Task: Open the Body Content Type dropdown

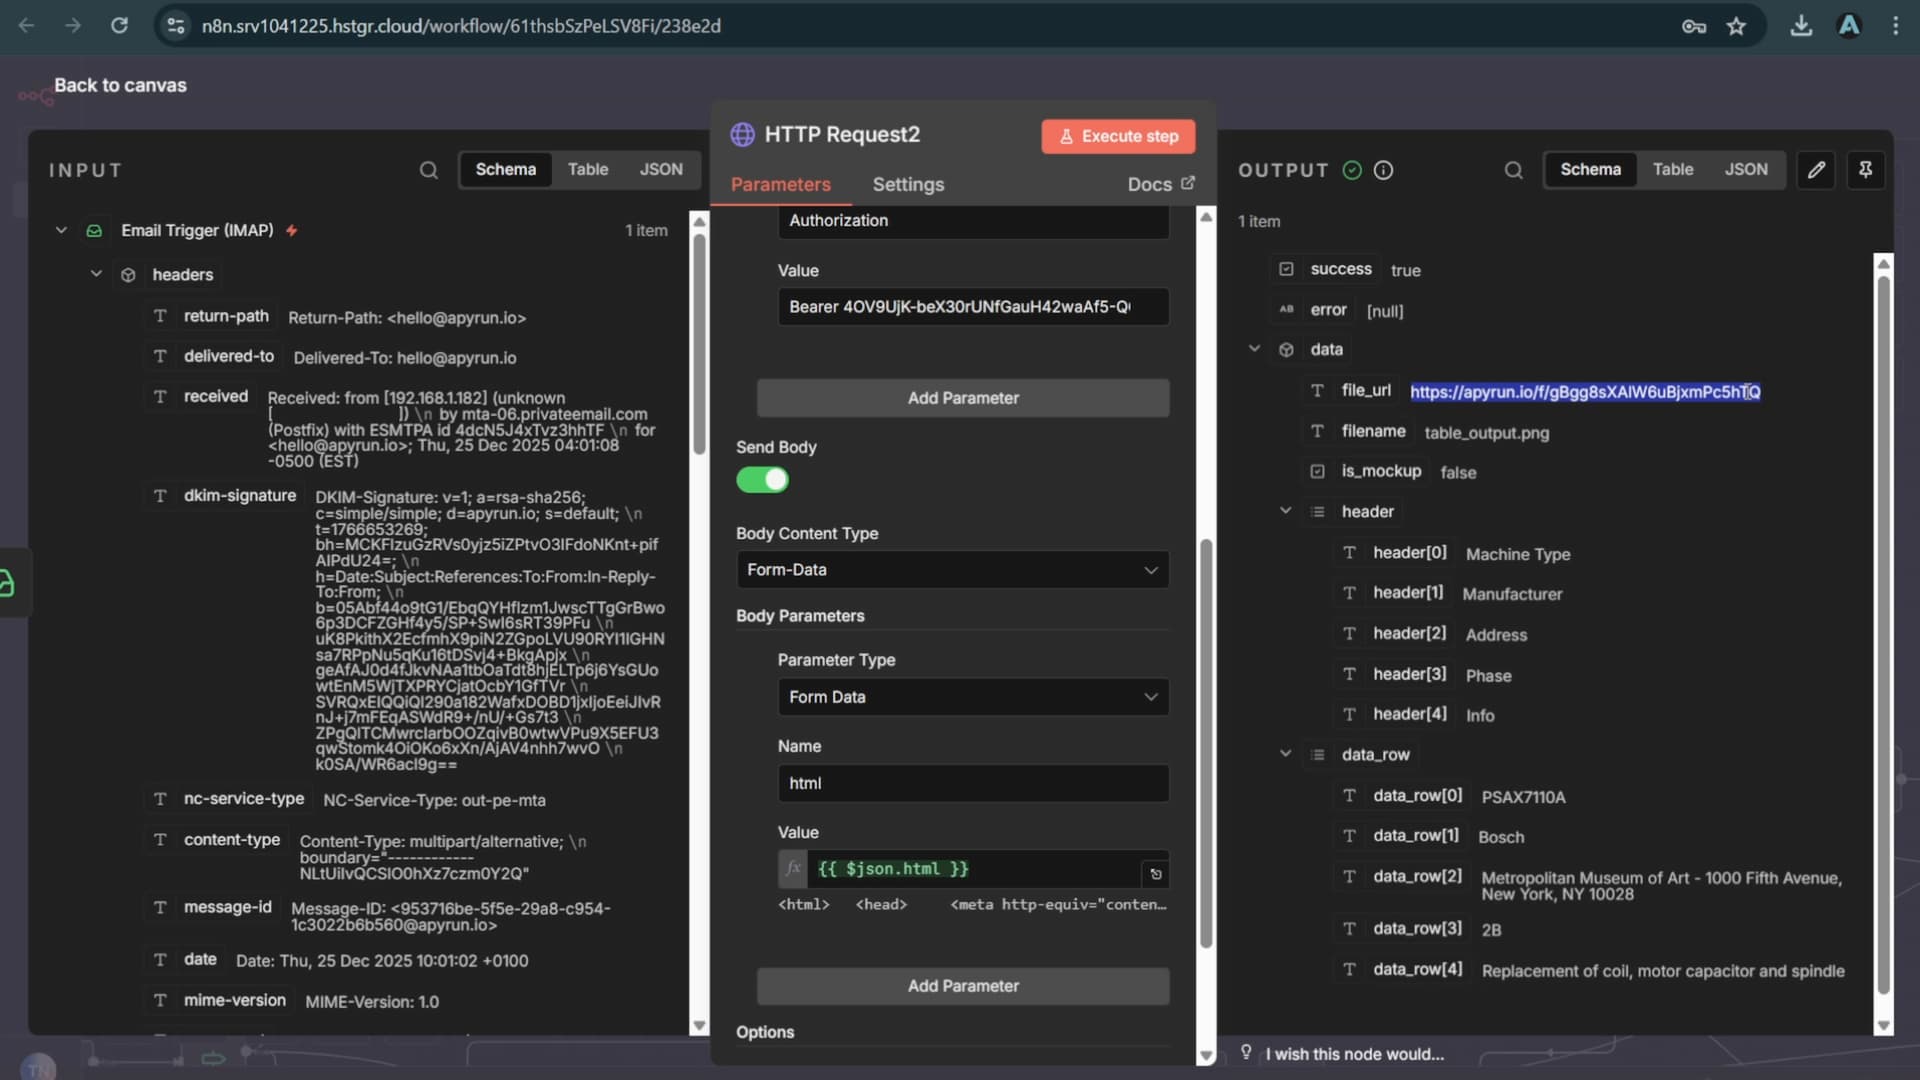Action: (951, 570)
